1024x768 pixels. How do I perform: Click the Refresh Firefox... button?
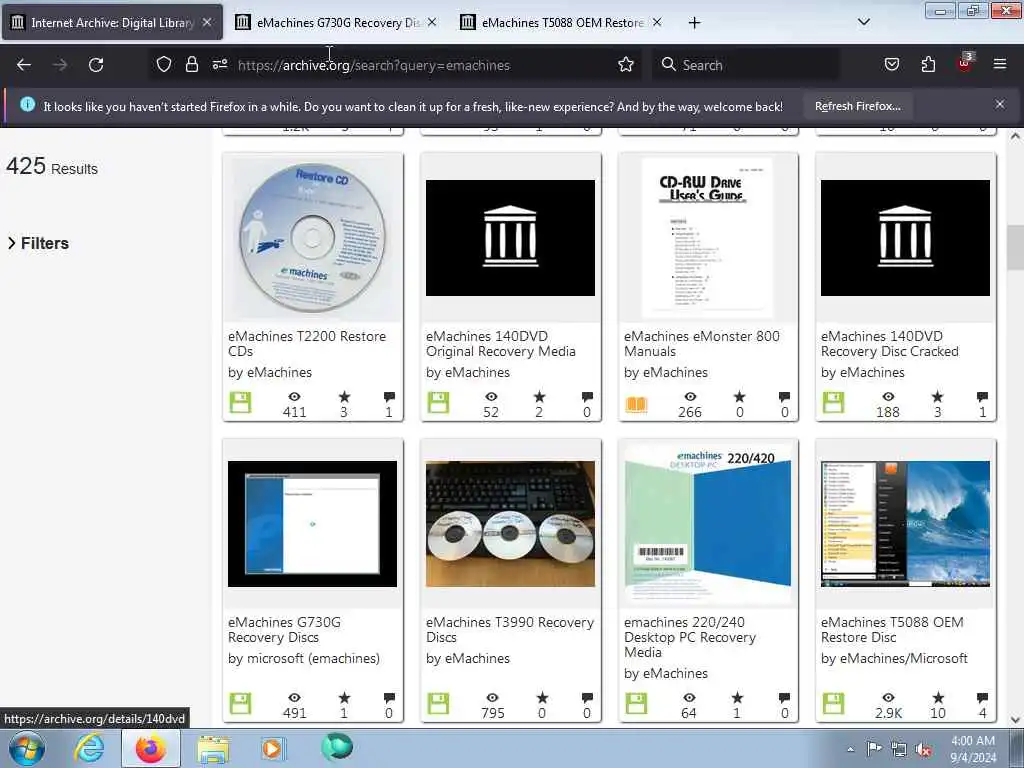(x=857, y=106)
